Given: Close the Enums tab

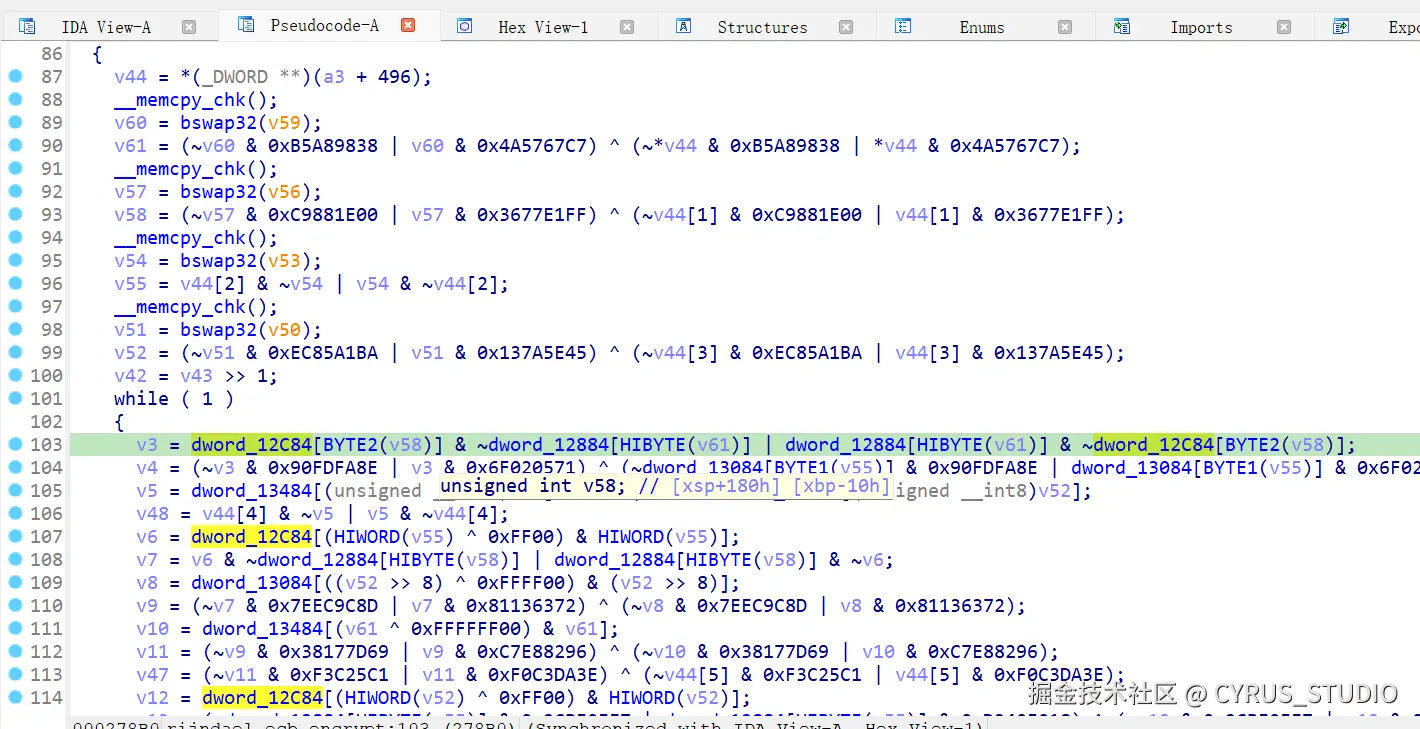Looking at the screenshot, I should tap(1065, 27).
